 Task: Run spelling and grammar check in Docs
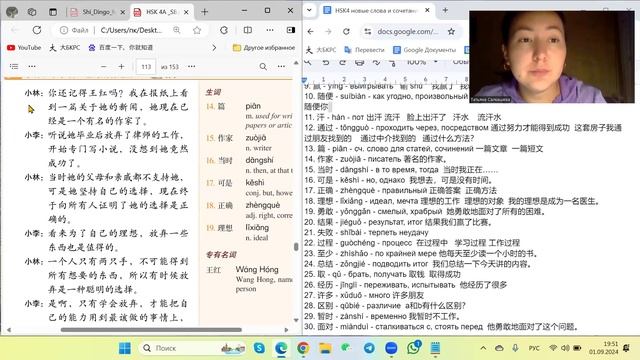[376, 62]
